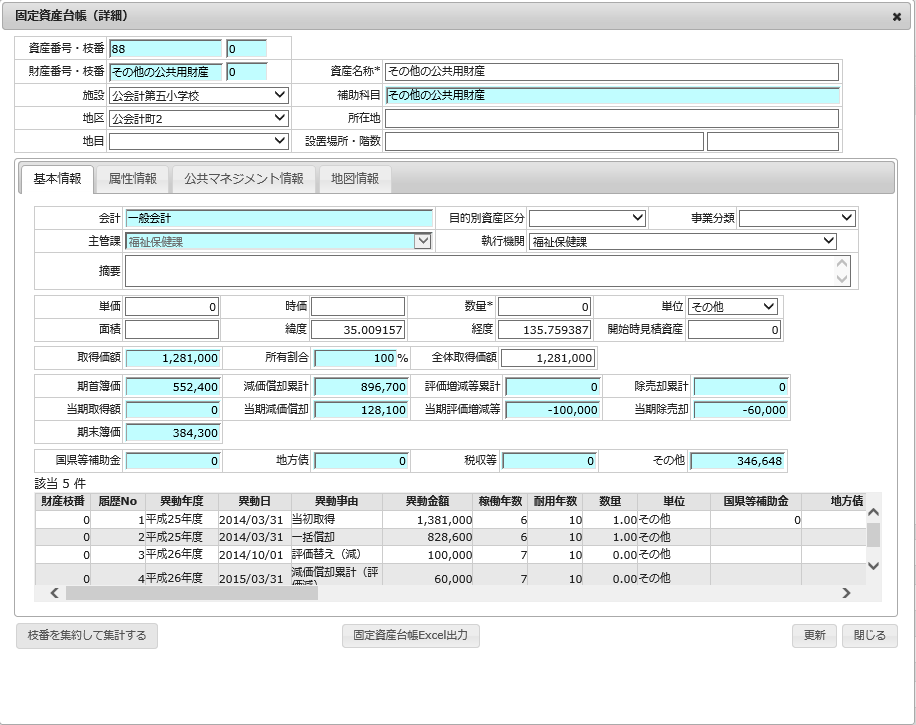Viewport: 916px width, 725px height.
Task: Focus the 当期評価増減等 field -100,000
Action: pyautogui.click(x=553, y=410)
